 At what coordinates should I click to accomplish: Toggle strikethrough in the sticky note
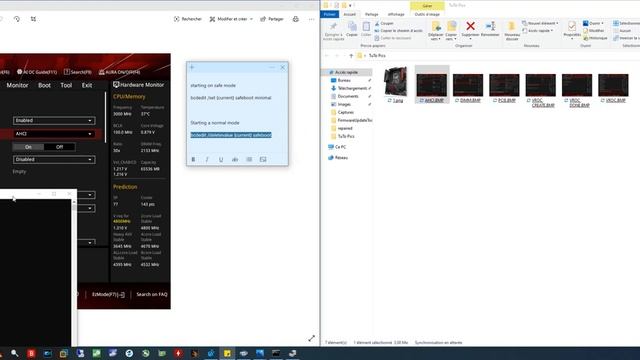235,160
